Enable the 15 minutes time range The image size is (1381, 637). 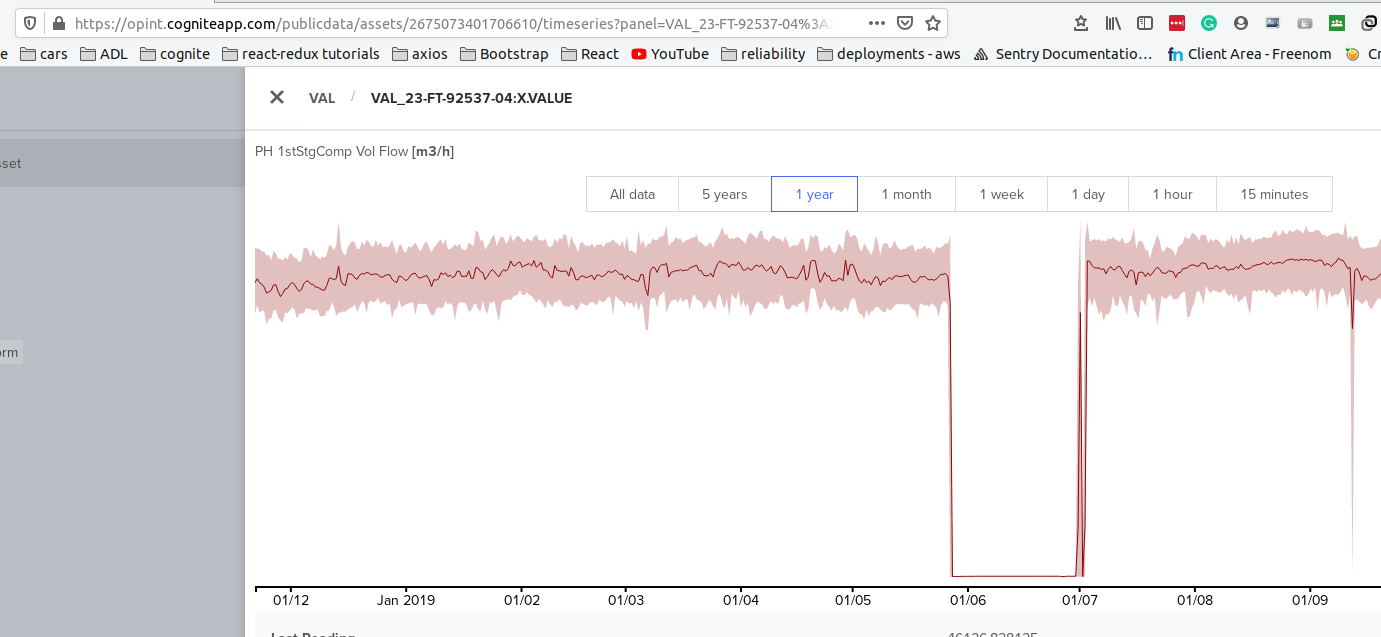[1274, 193]
